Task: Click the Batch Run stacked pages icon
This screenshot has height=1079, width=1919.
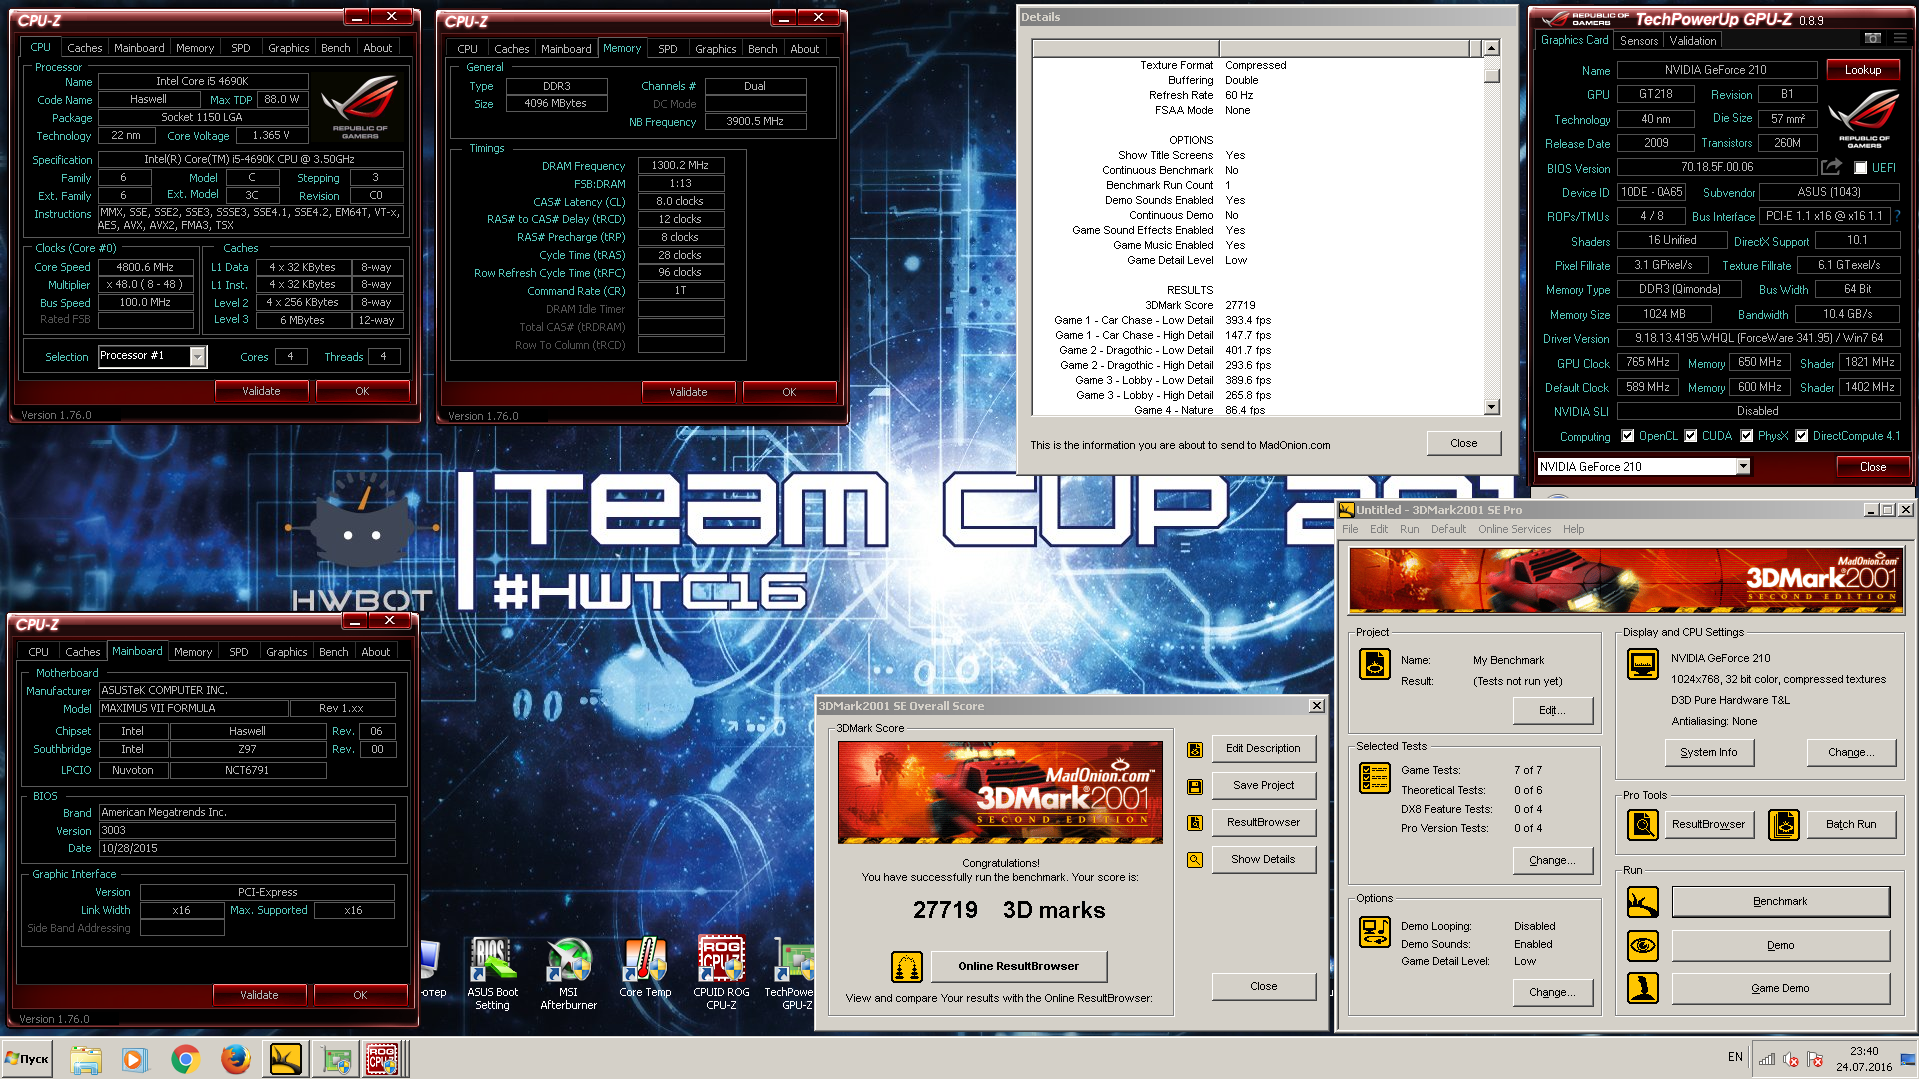Action: (x=1784, y=825)
